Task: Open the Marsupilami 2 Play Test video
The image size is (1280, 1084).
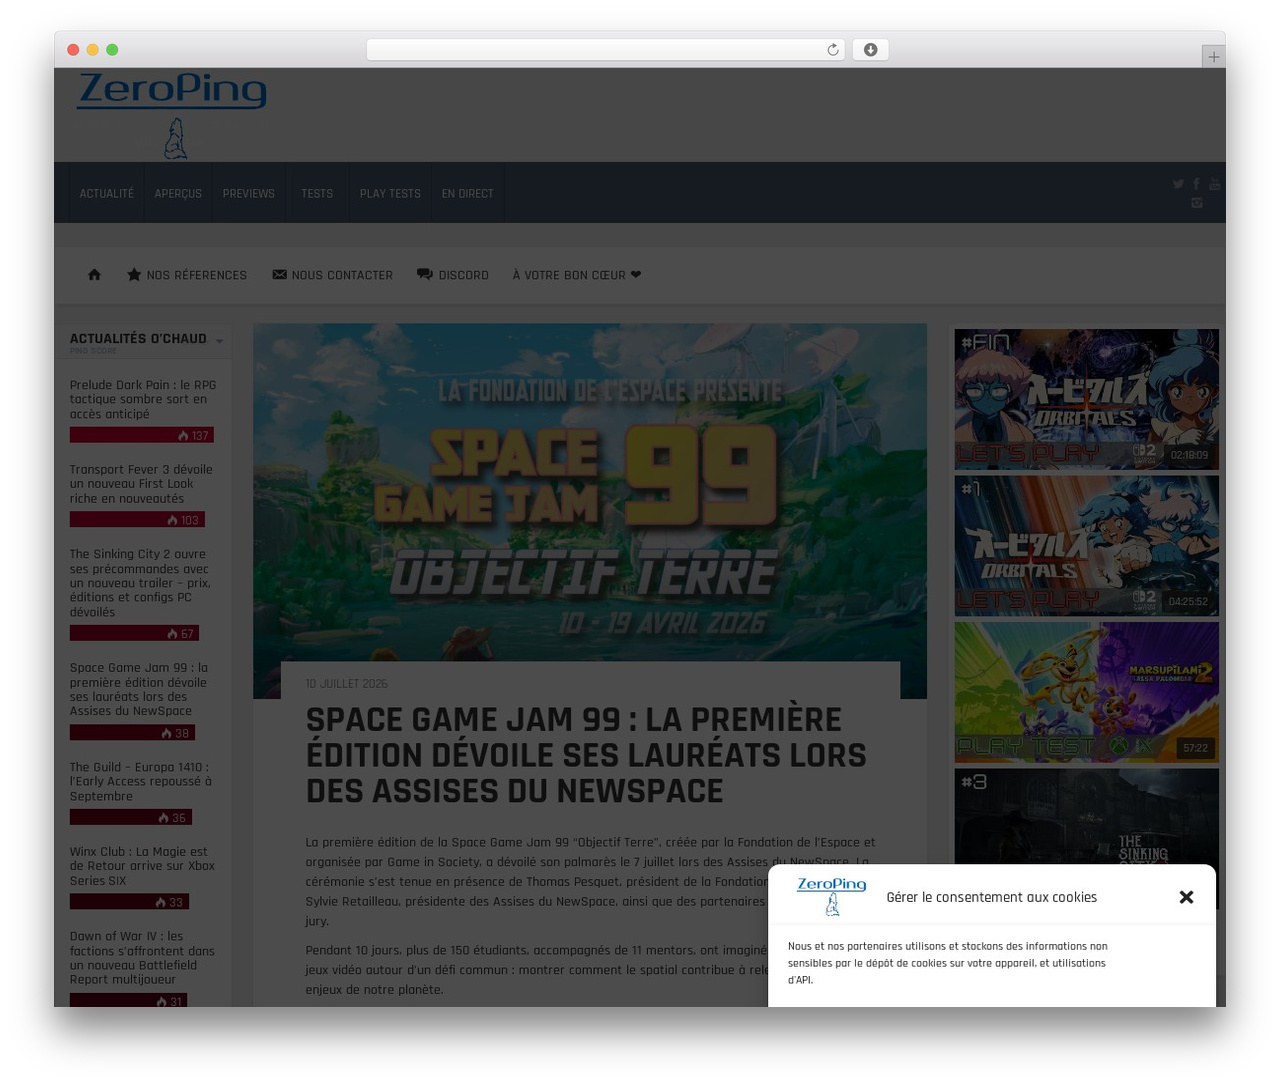Action: click(x=1086, y=692)
